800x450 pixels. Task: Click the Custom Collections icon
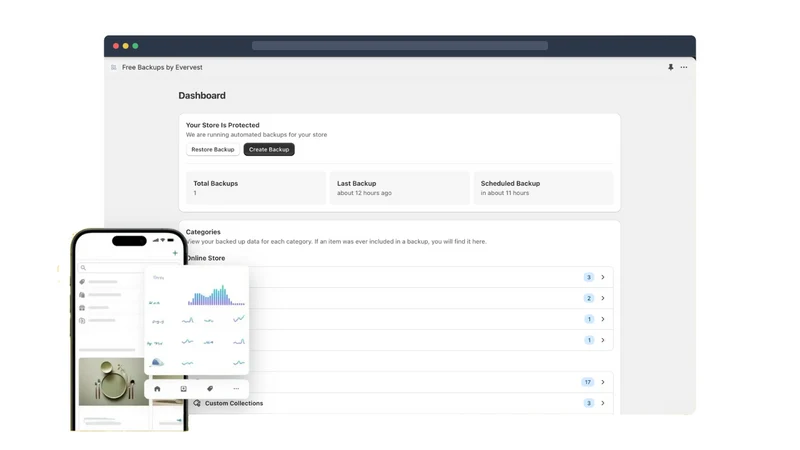tap(197, 403)
